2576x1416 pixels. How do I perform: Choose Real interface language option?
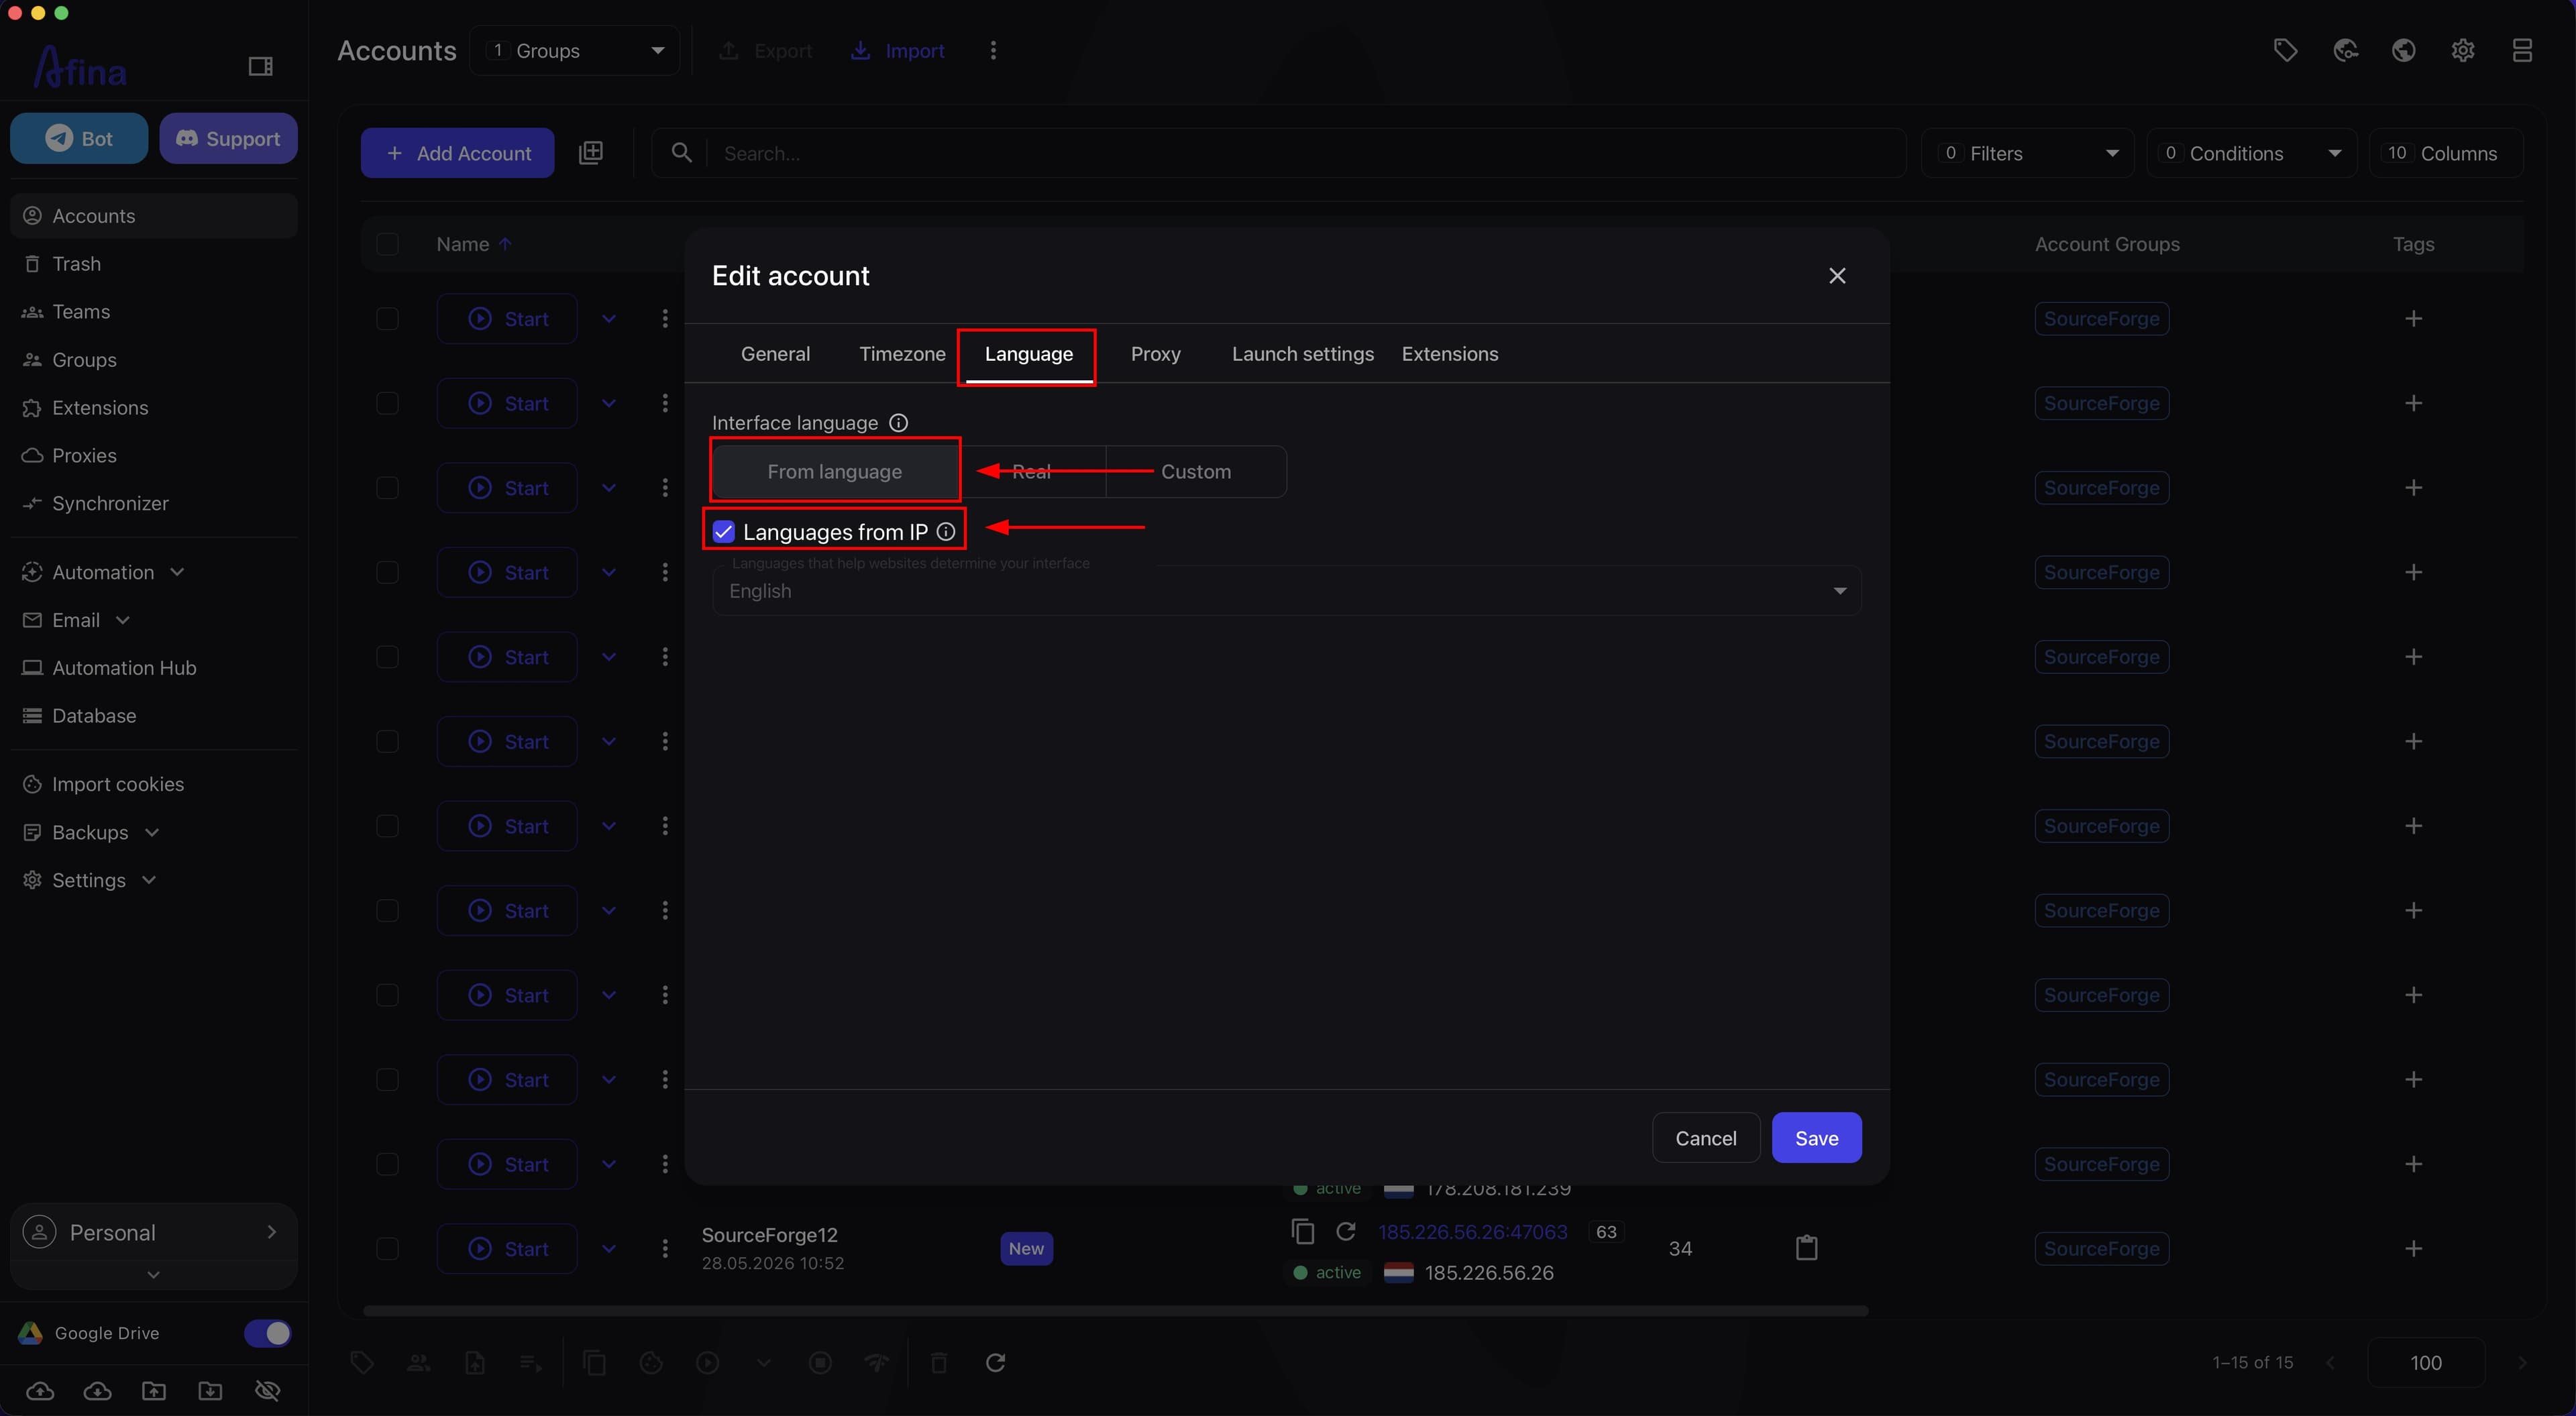[1031, 471]
